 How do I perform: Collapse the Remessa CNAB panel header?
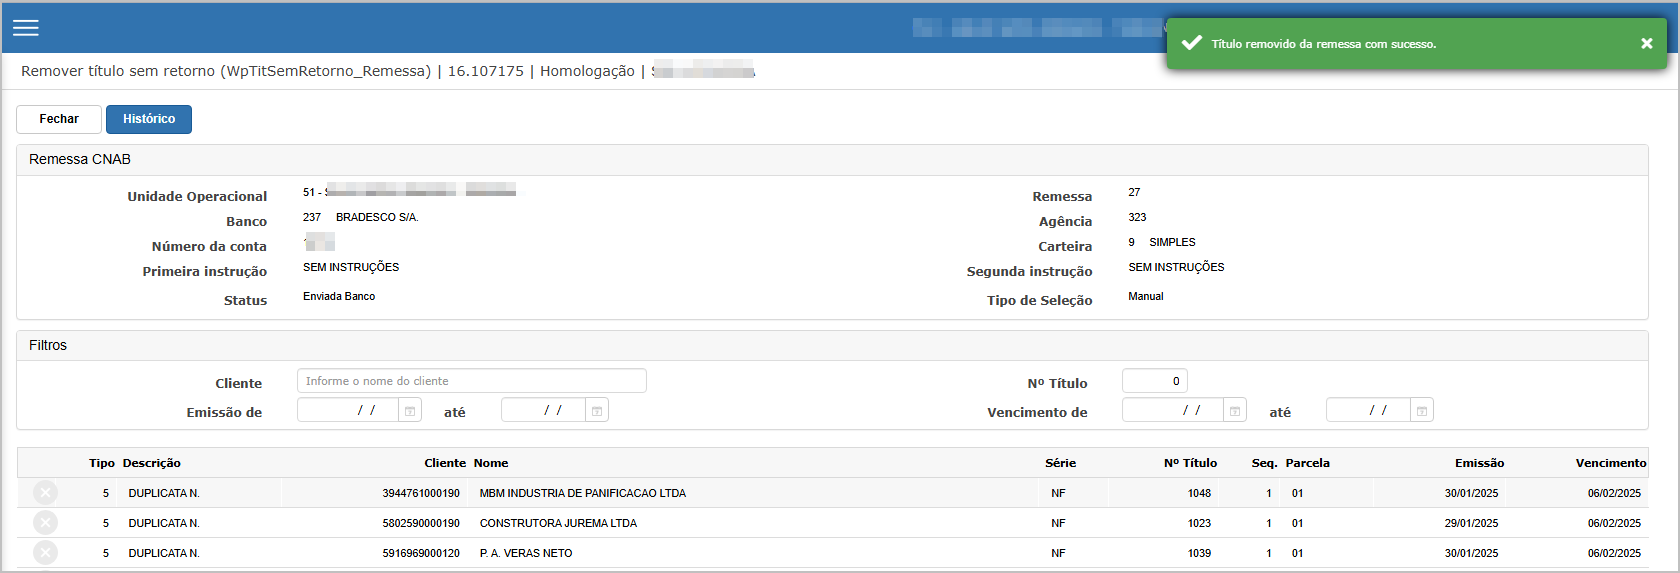click(80, 160)
